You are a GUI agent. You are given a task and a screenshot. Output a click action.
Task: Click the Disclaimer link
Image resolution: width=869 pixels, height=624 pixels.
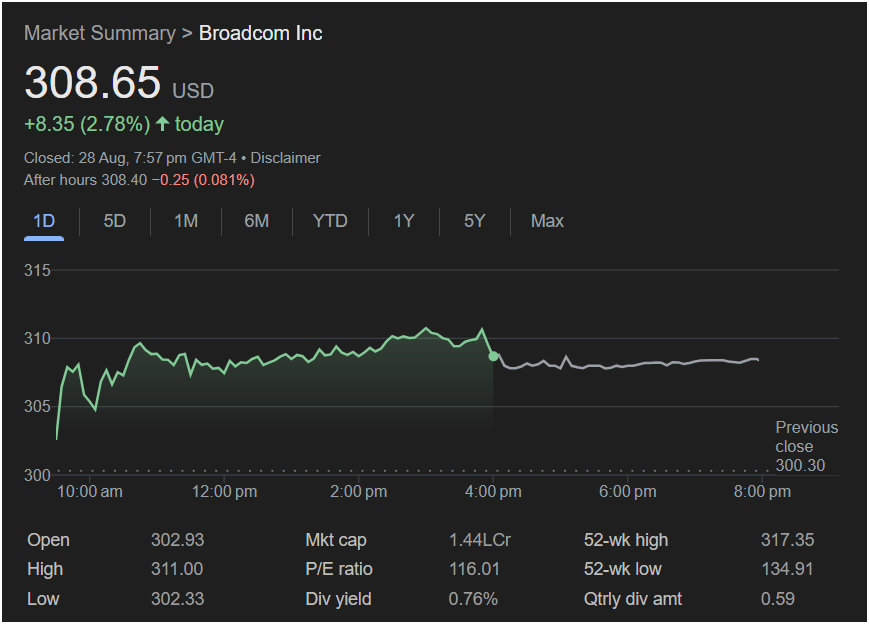click(x=285, y=158)
